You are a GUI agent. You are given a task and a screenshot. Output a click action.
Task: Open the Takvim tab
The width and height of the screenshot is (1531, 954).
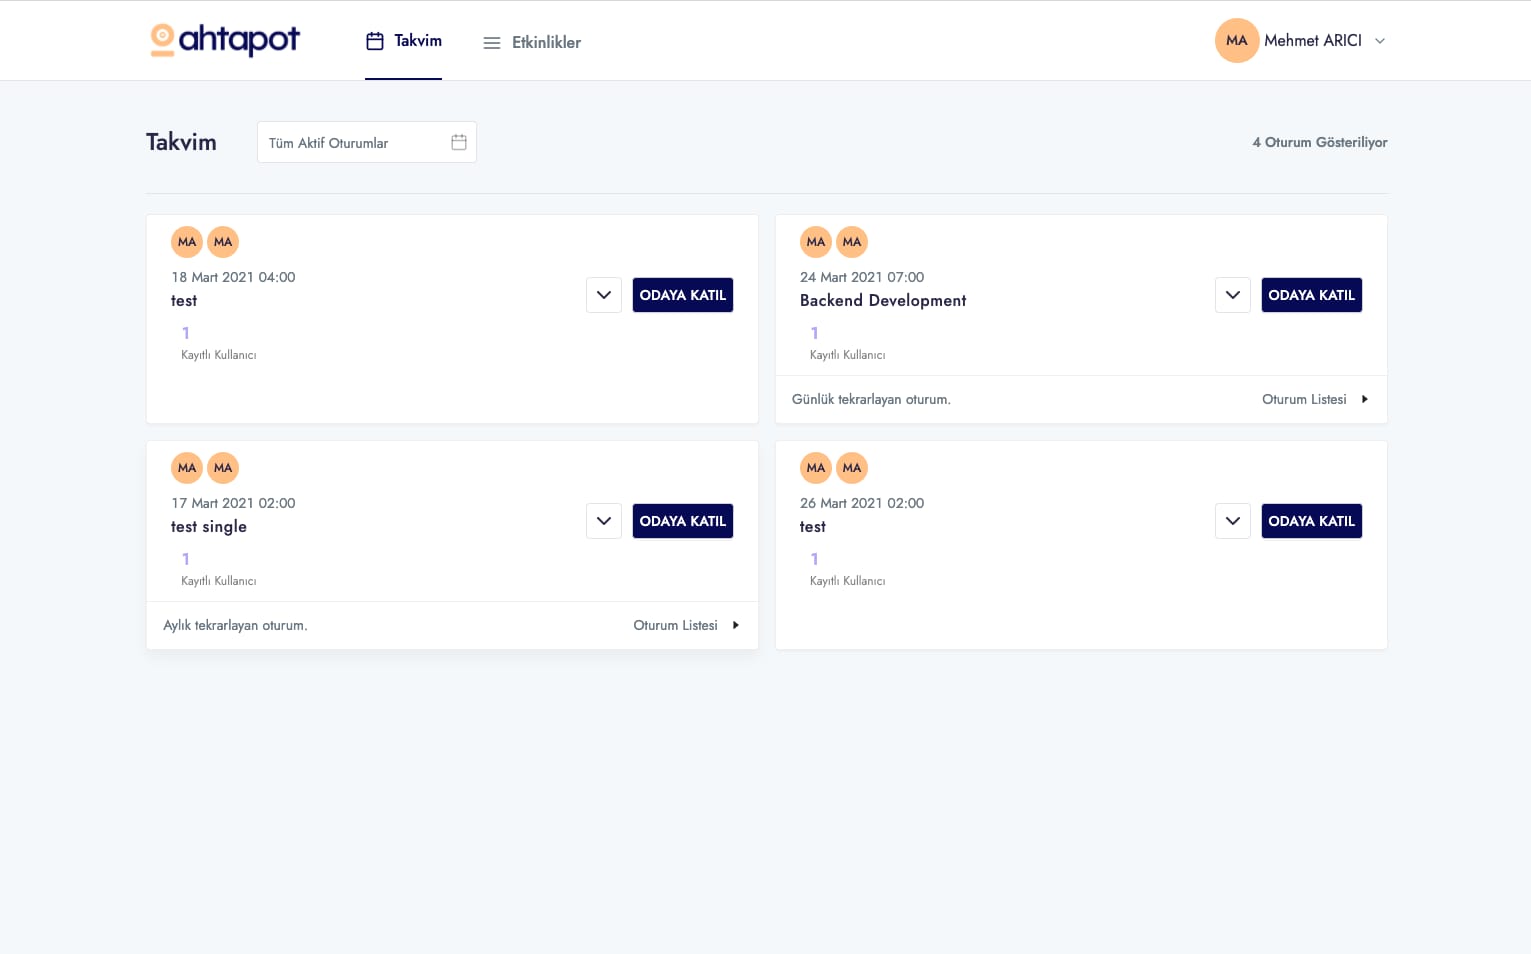404,41
